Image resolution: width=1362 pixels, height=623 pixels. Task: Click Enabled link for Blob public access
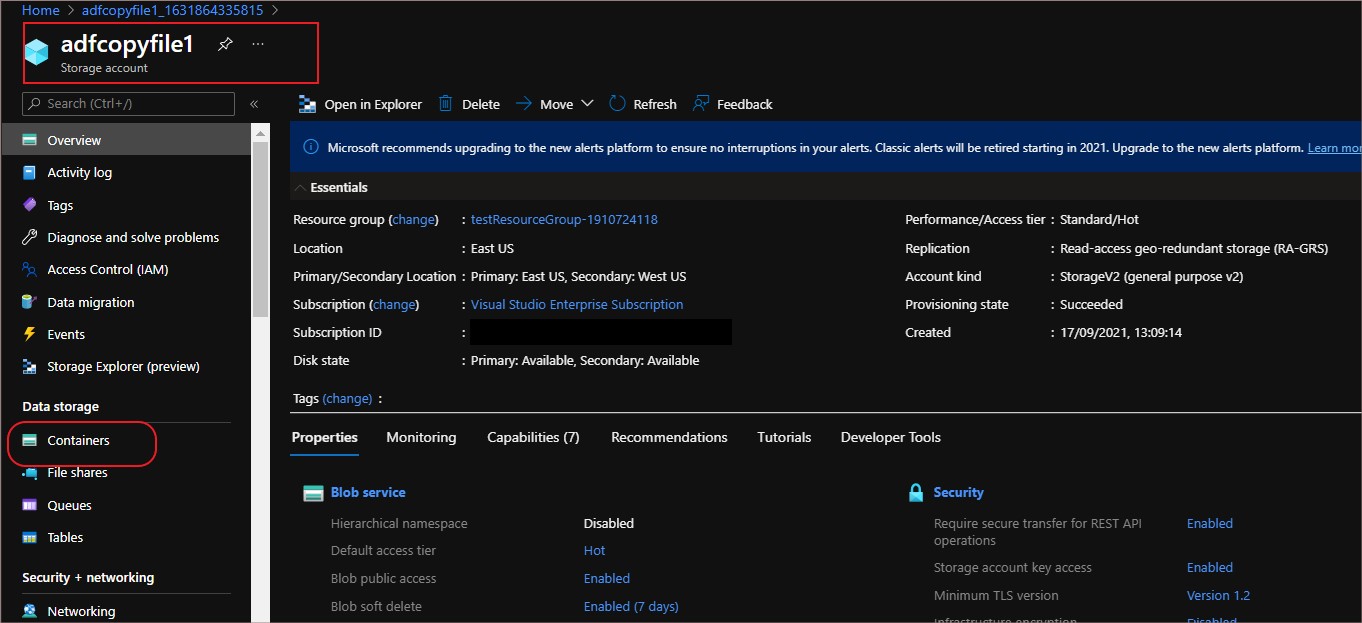(607, 578)
